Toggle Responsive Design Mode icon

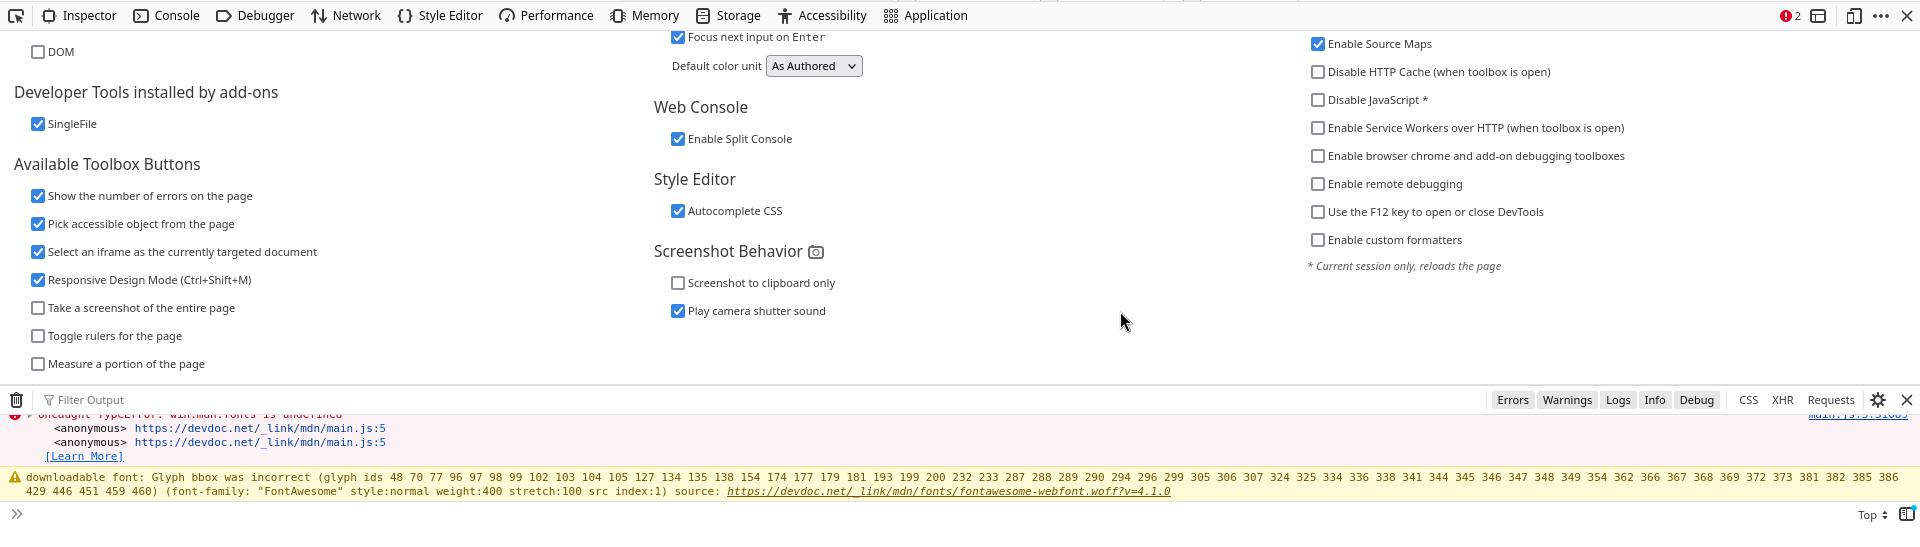point(1853,16)
